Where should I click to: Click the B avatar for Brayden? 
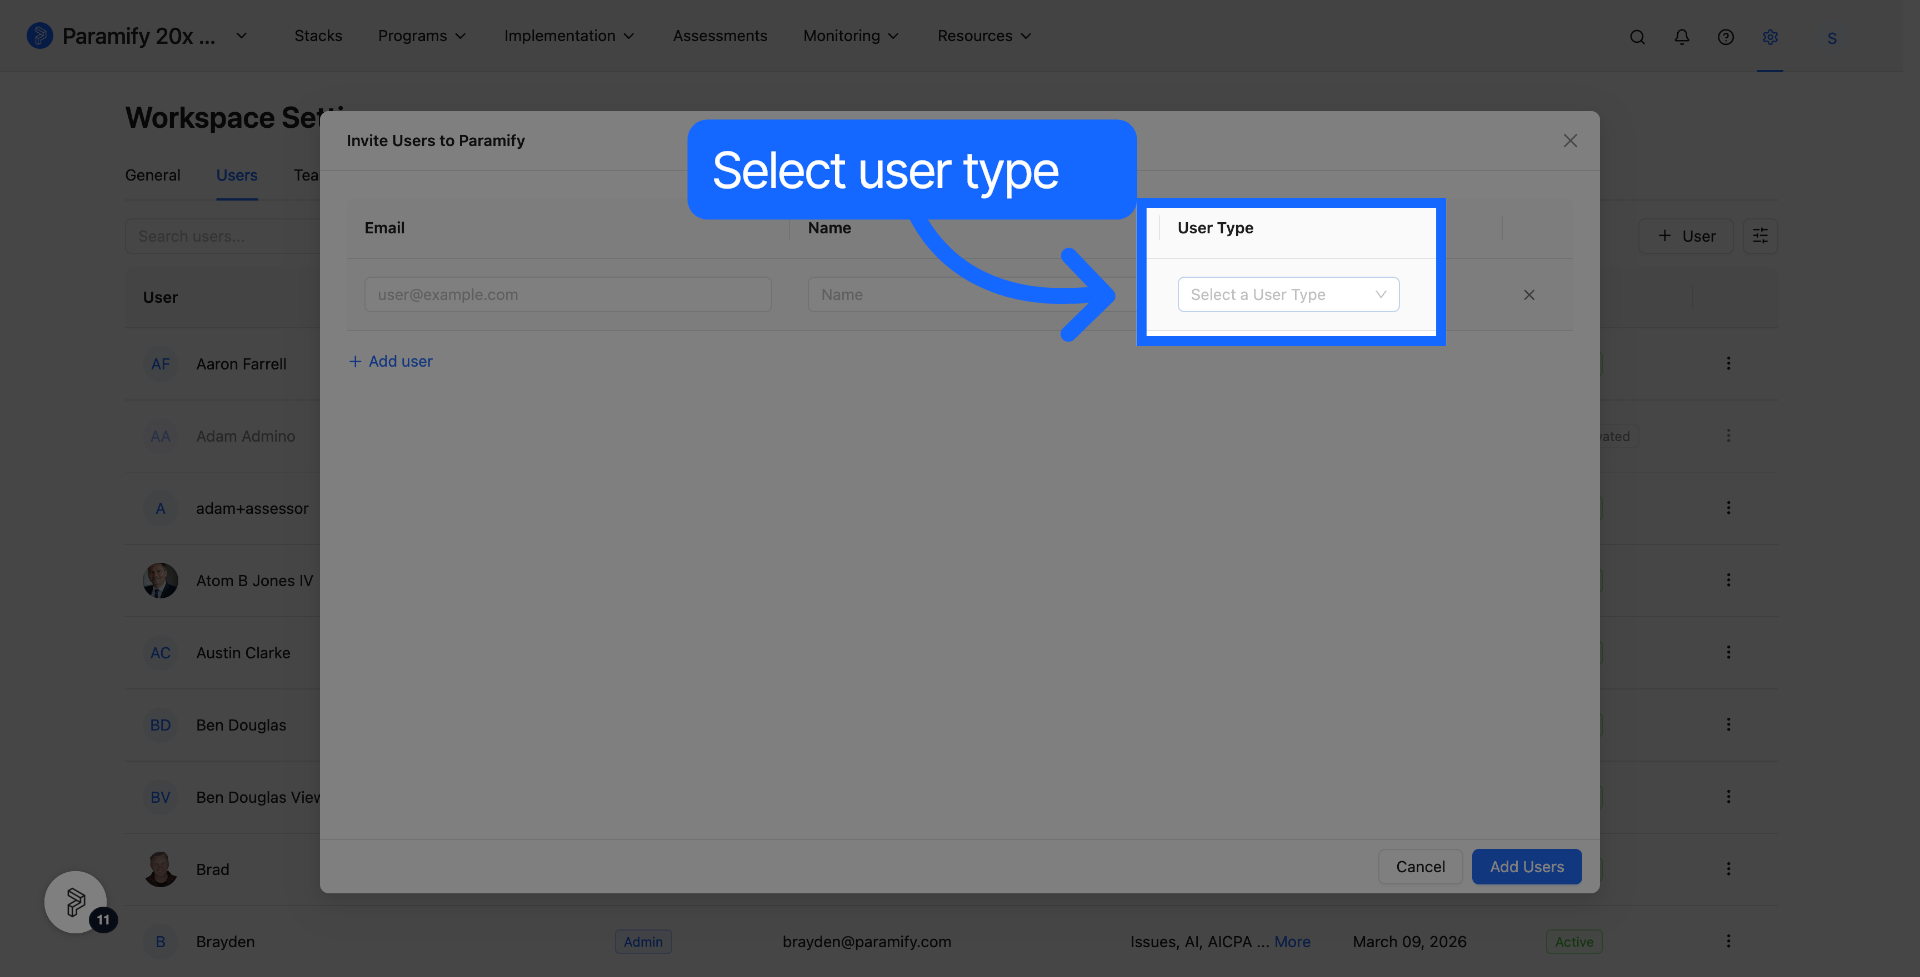[160, 942]
